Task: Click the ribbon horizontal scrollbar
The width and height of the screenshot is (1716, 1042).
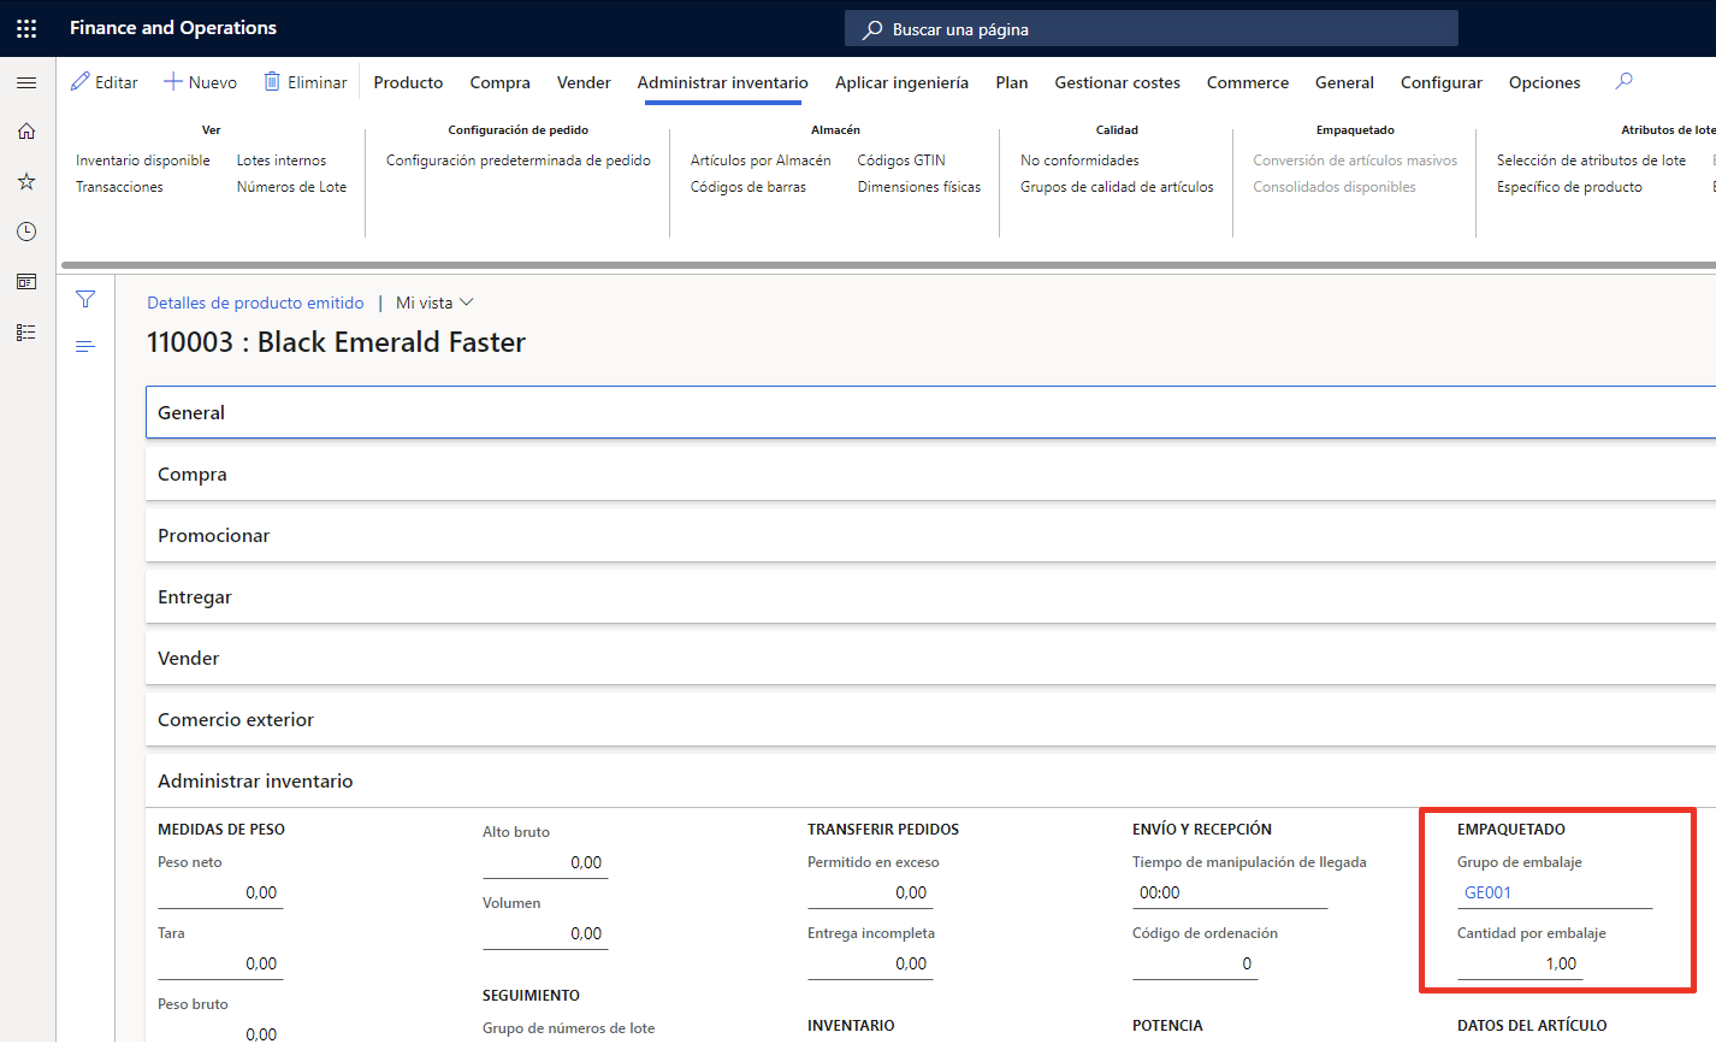Action: pos(888,265)
